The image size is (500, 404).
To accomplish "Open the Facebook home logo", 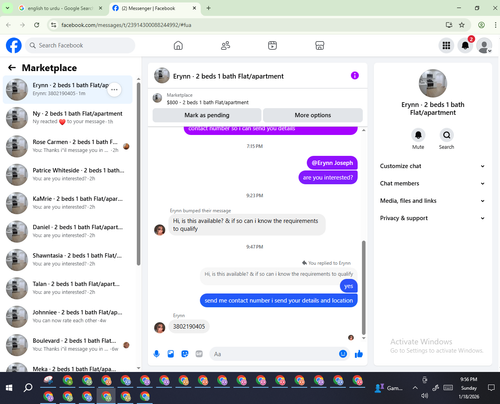I will pos(14,45).
